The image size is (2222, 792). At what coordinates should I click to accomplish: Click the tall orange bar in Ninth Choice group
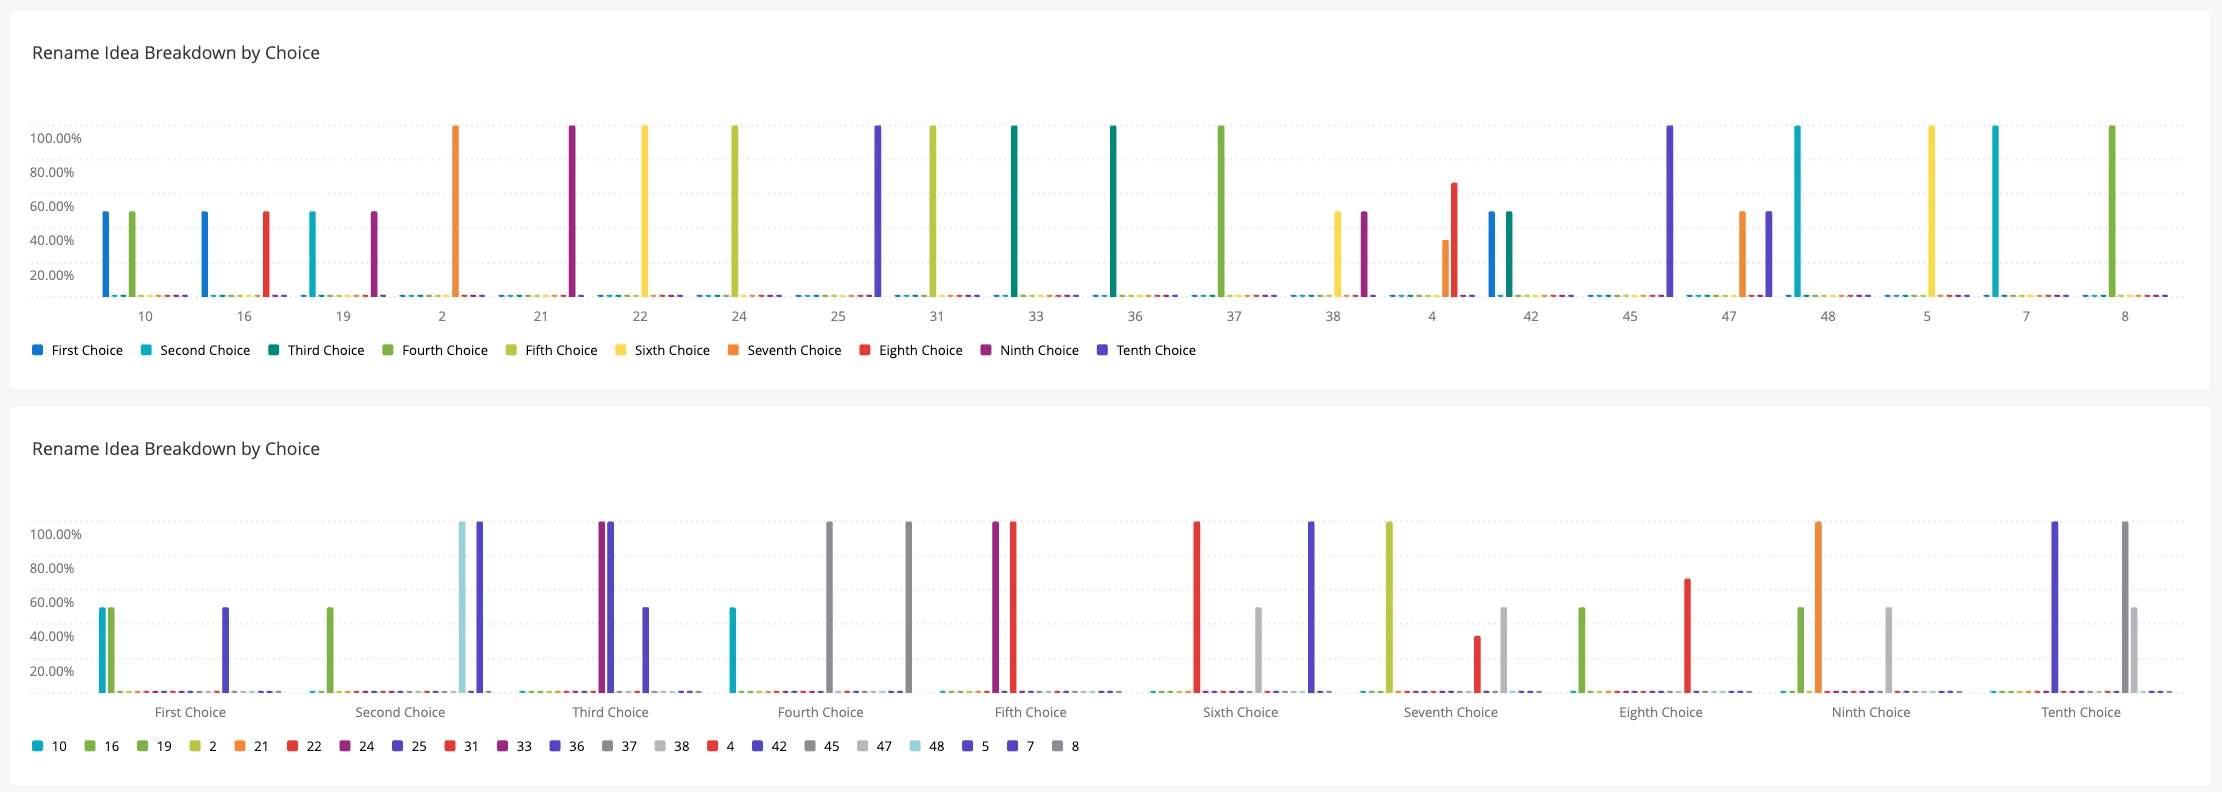click(1818, 607)
